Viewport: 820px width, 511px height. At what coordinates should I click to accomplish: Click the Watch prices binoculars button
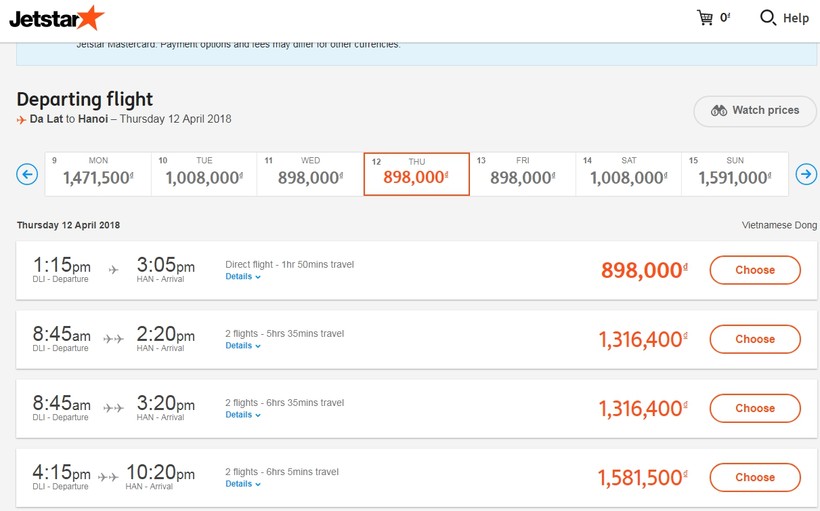(x=755, y=111)
